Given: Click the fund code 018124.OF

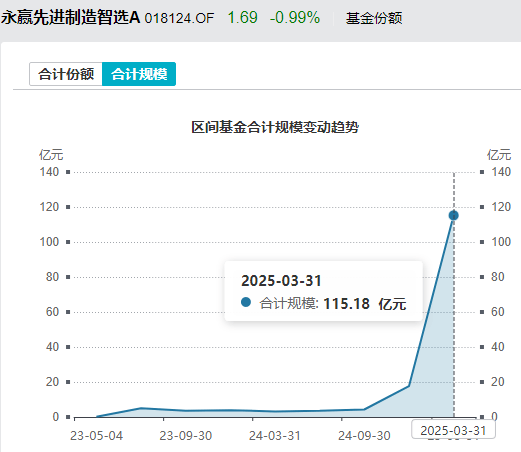Looking at the screenshot, I should 179,18.
